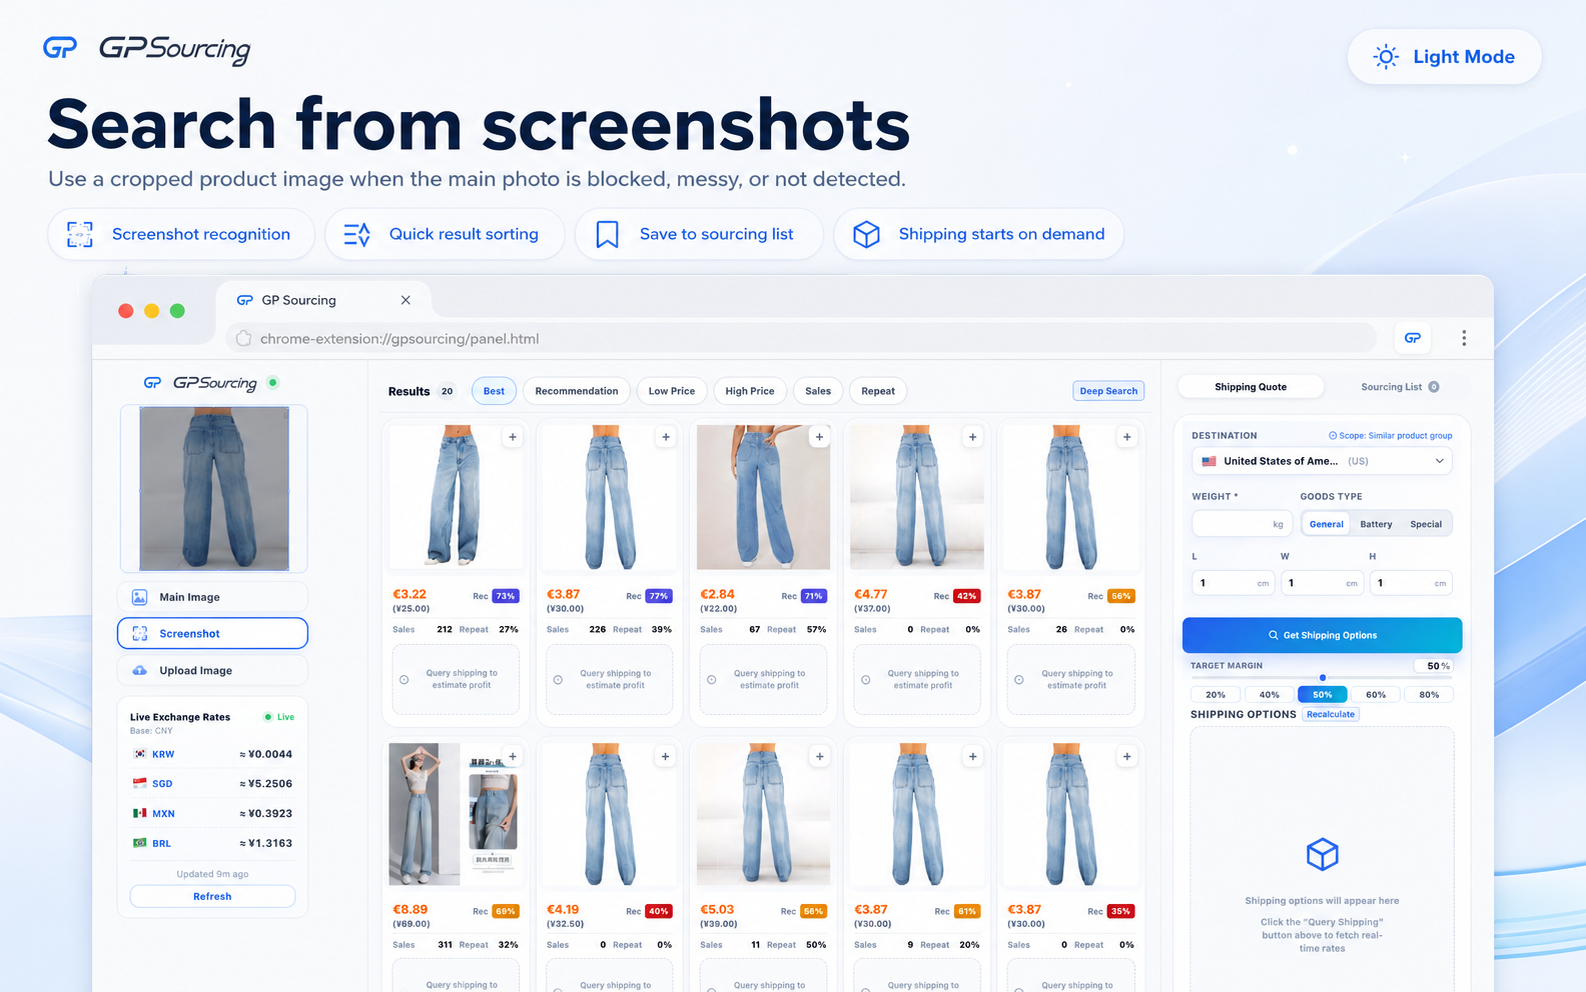Add the €4.19 jeans to sourcing list
The image size is (1586, 992).
point(665,757)
